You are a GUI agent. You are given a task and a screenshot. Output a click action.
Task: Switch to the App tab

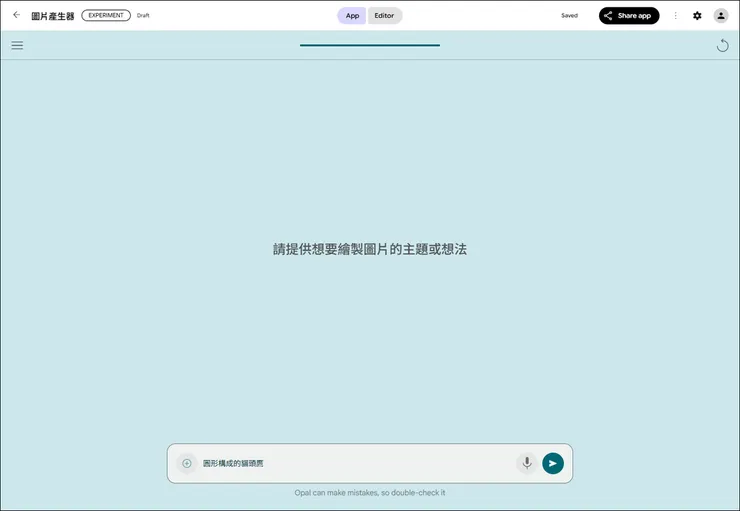click(x=352, y=16)
